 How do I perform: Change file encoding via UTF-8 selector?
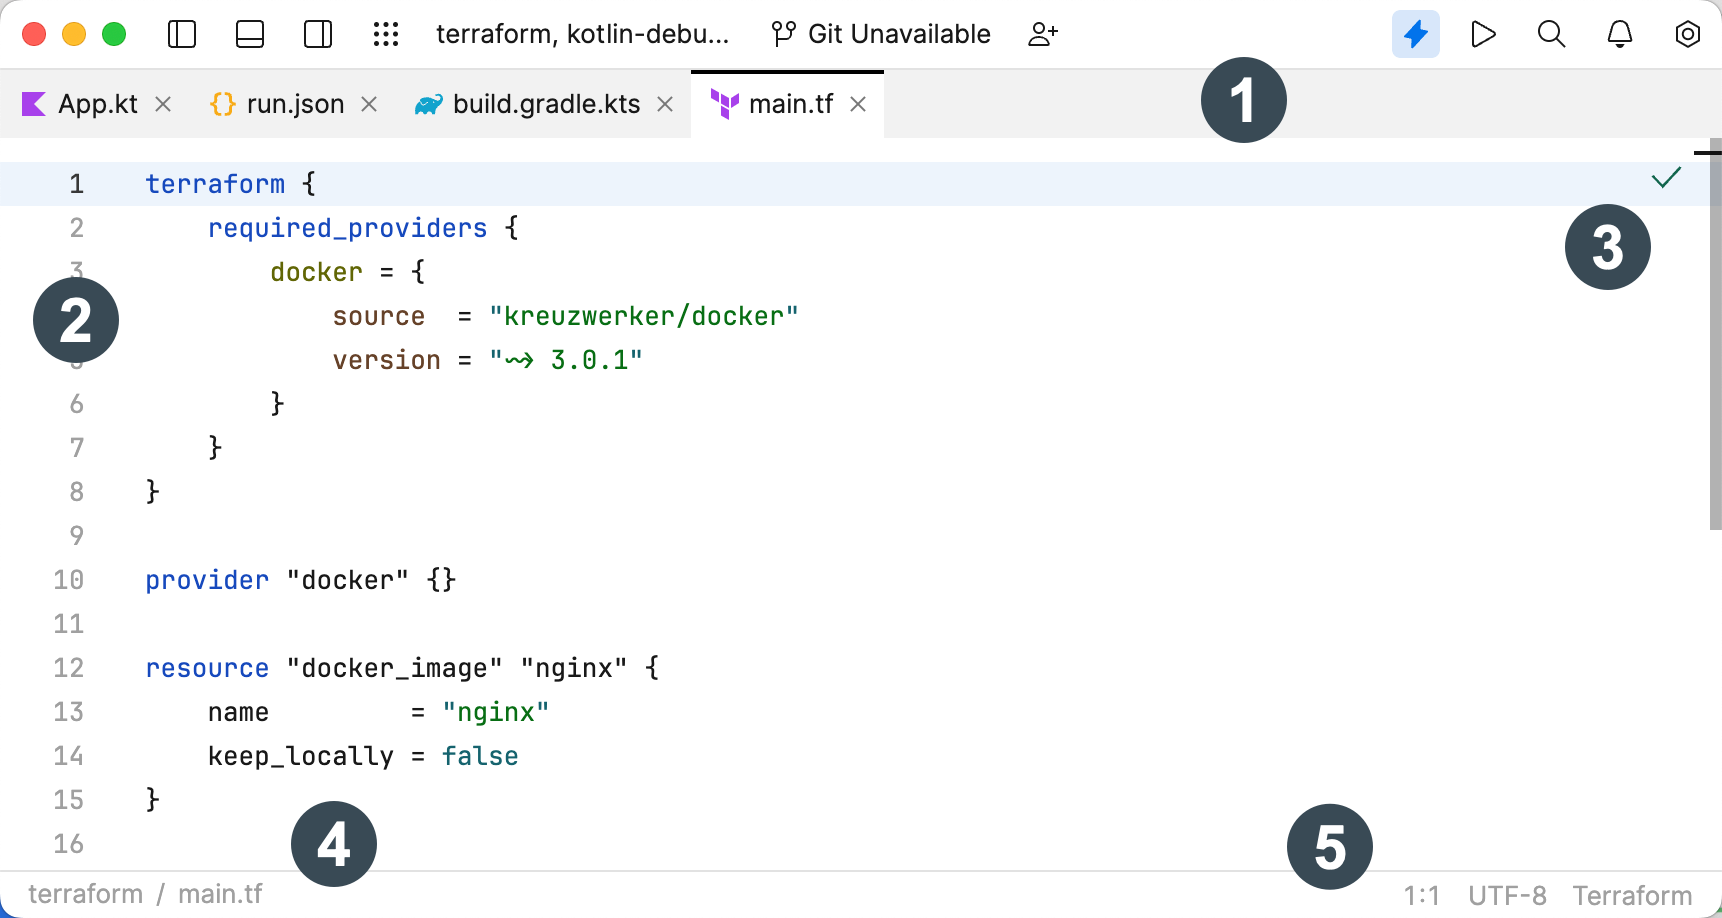[1507, 894]
